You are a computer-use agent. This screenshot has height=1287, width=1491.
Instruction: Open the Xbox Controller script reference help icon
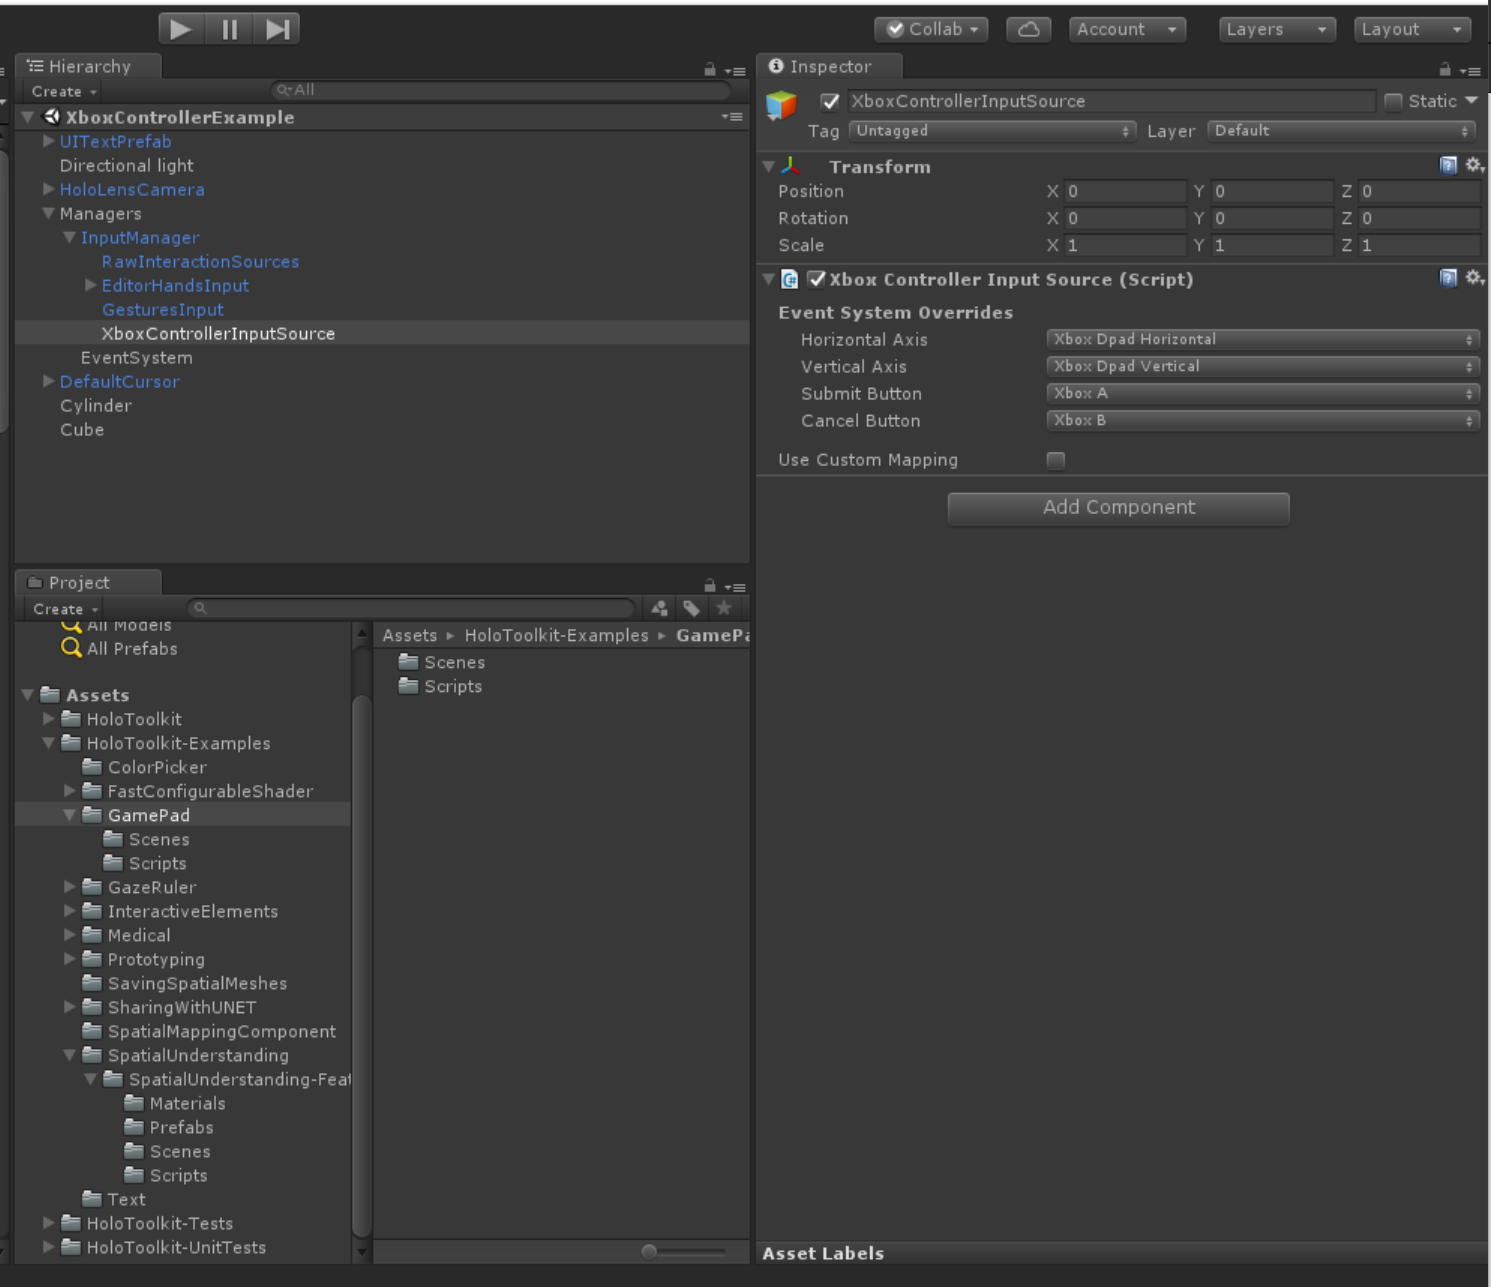click(x=1447, y=279)
